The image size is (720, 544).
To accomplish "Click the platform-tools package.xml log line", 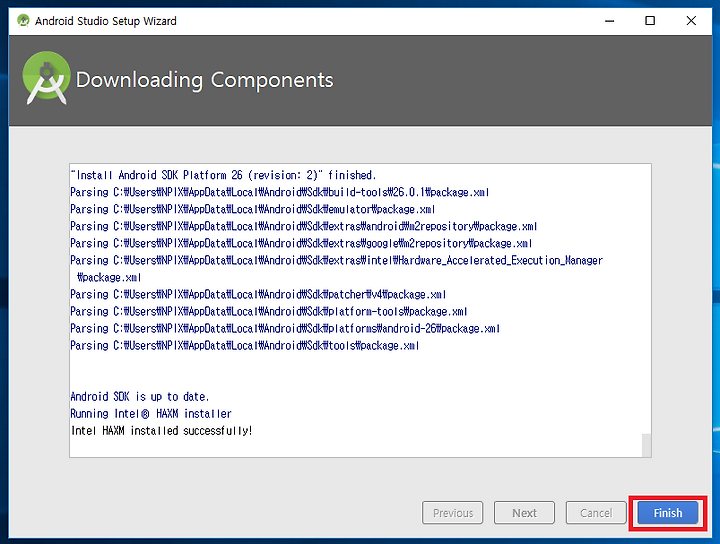I will 269,311.
